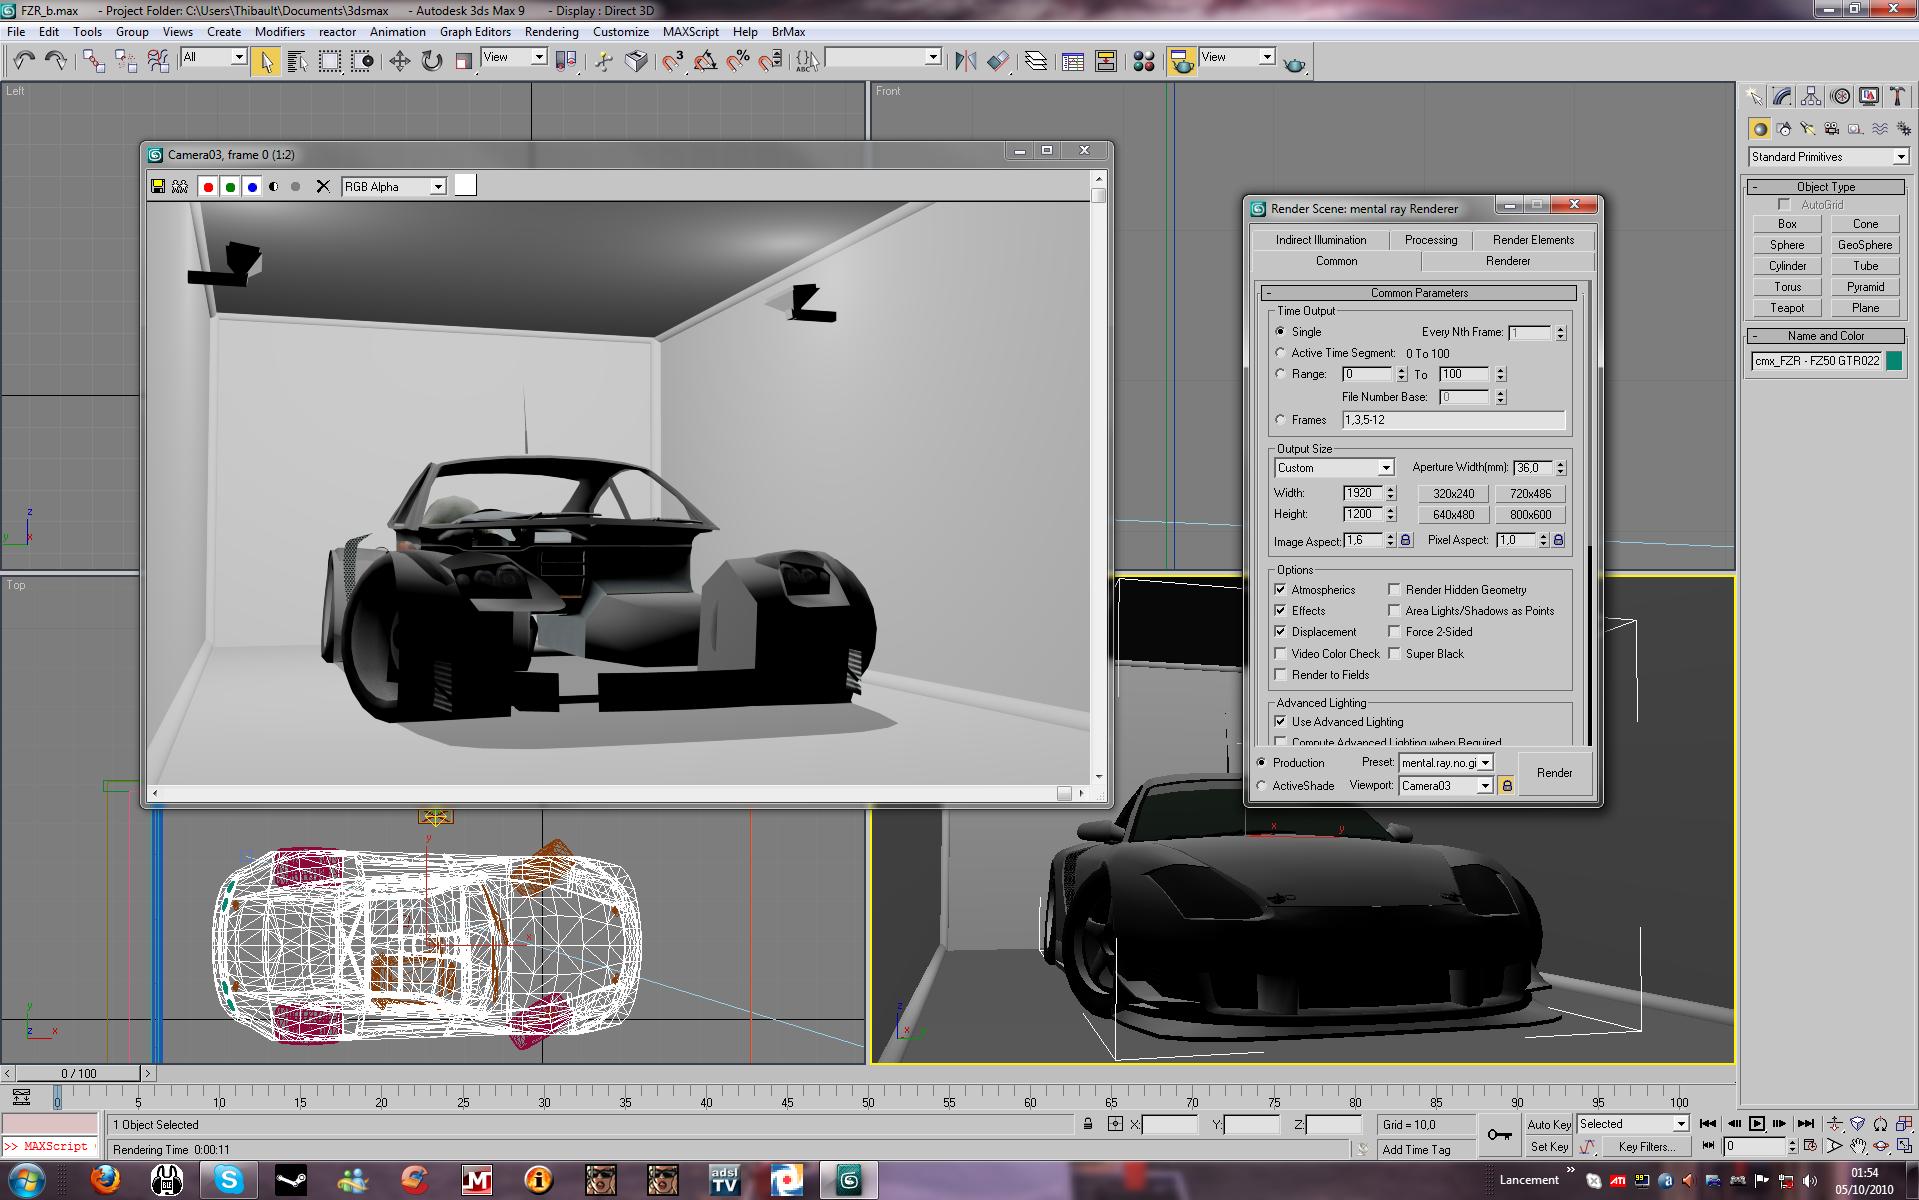The width and height of the screenshot is (1919, 1200).
Task: Click the Render button
Action: 1554,773
